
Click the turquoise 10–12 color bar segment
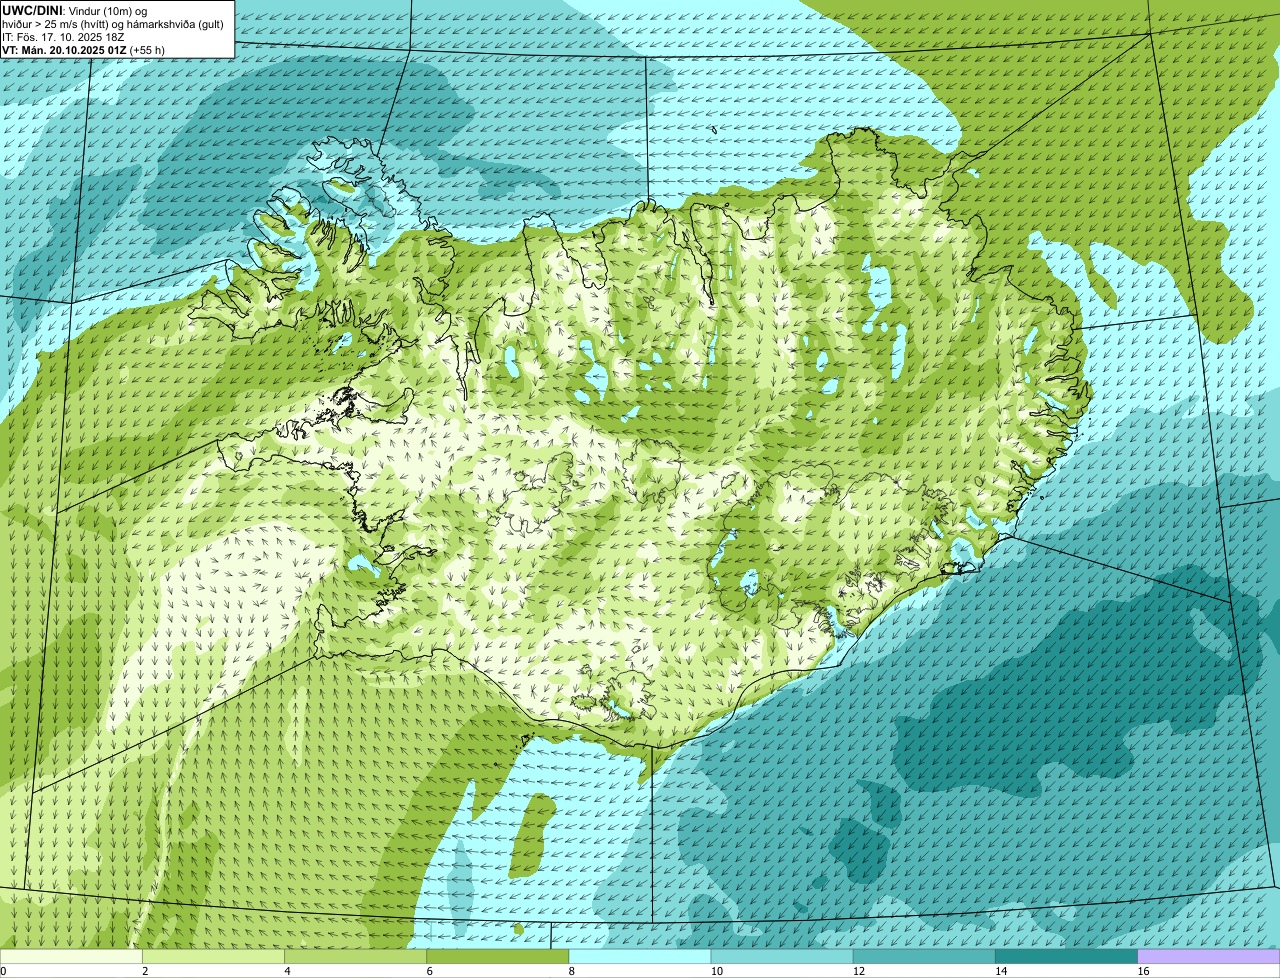(x=782, y=956)
